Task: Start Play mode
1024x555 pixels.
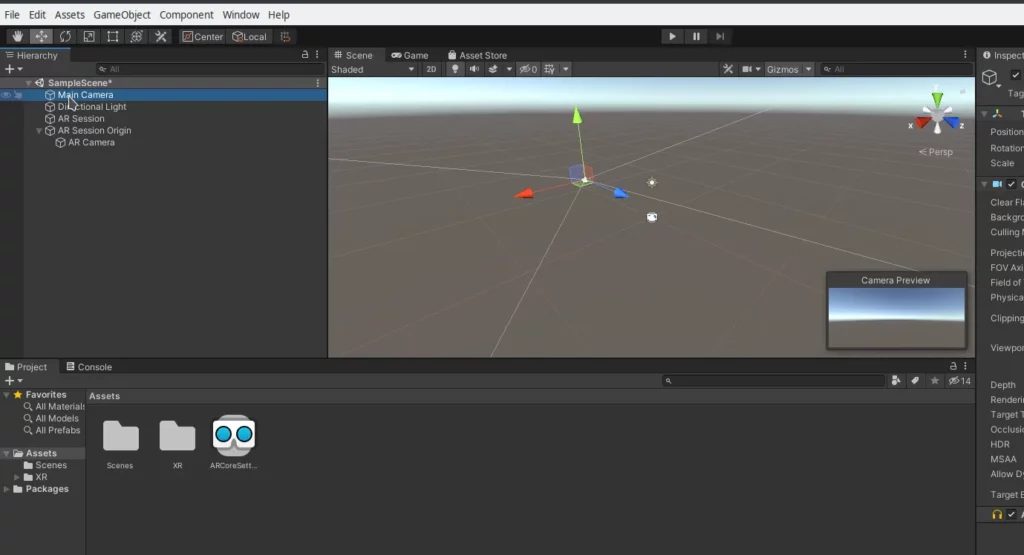Action: click(x=672, y=37)
